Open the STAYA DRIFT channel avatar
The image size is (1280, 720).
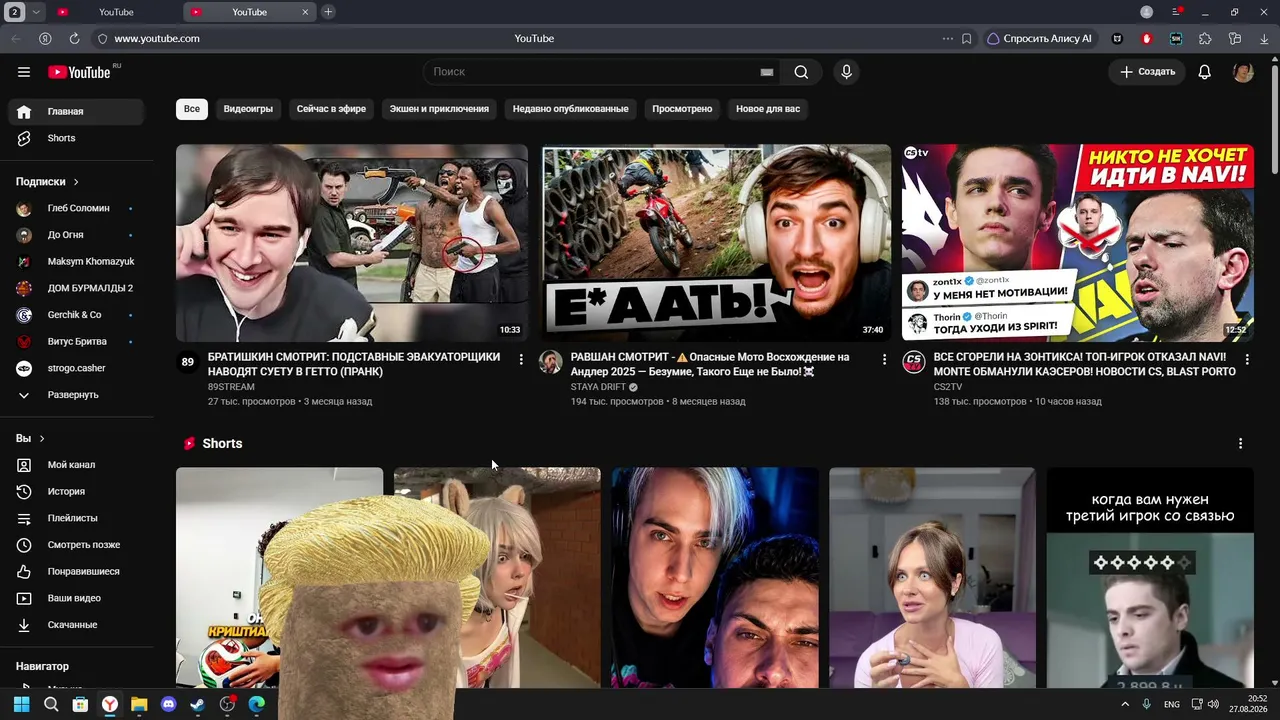point(550,362)
